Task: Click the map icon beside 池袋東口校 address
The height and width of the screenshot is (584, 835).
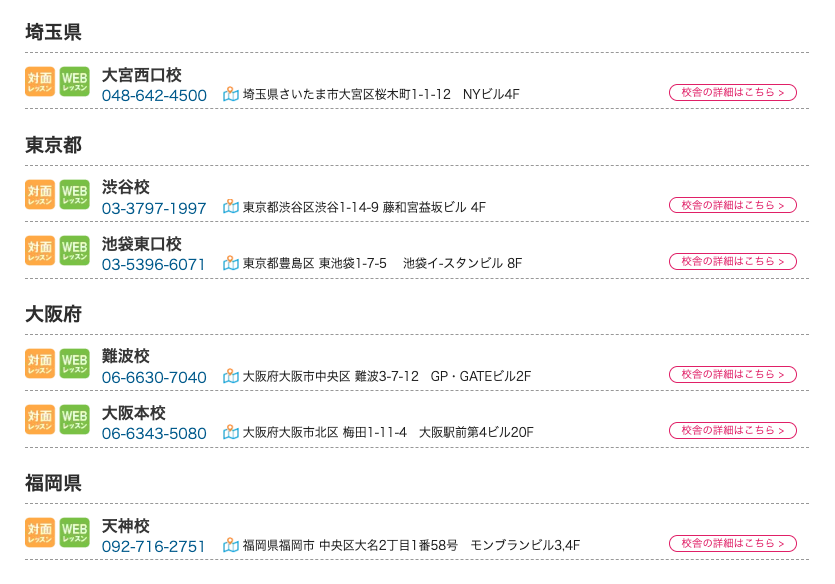Action: [x=231, y=263]
